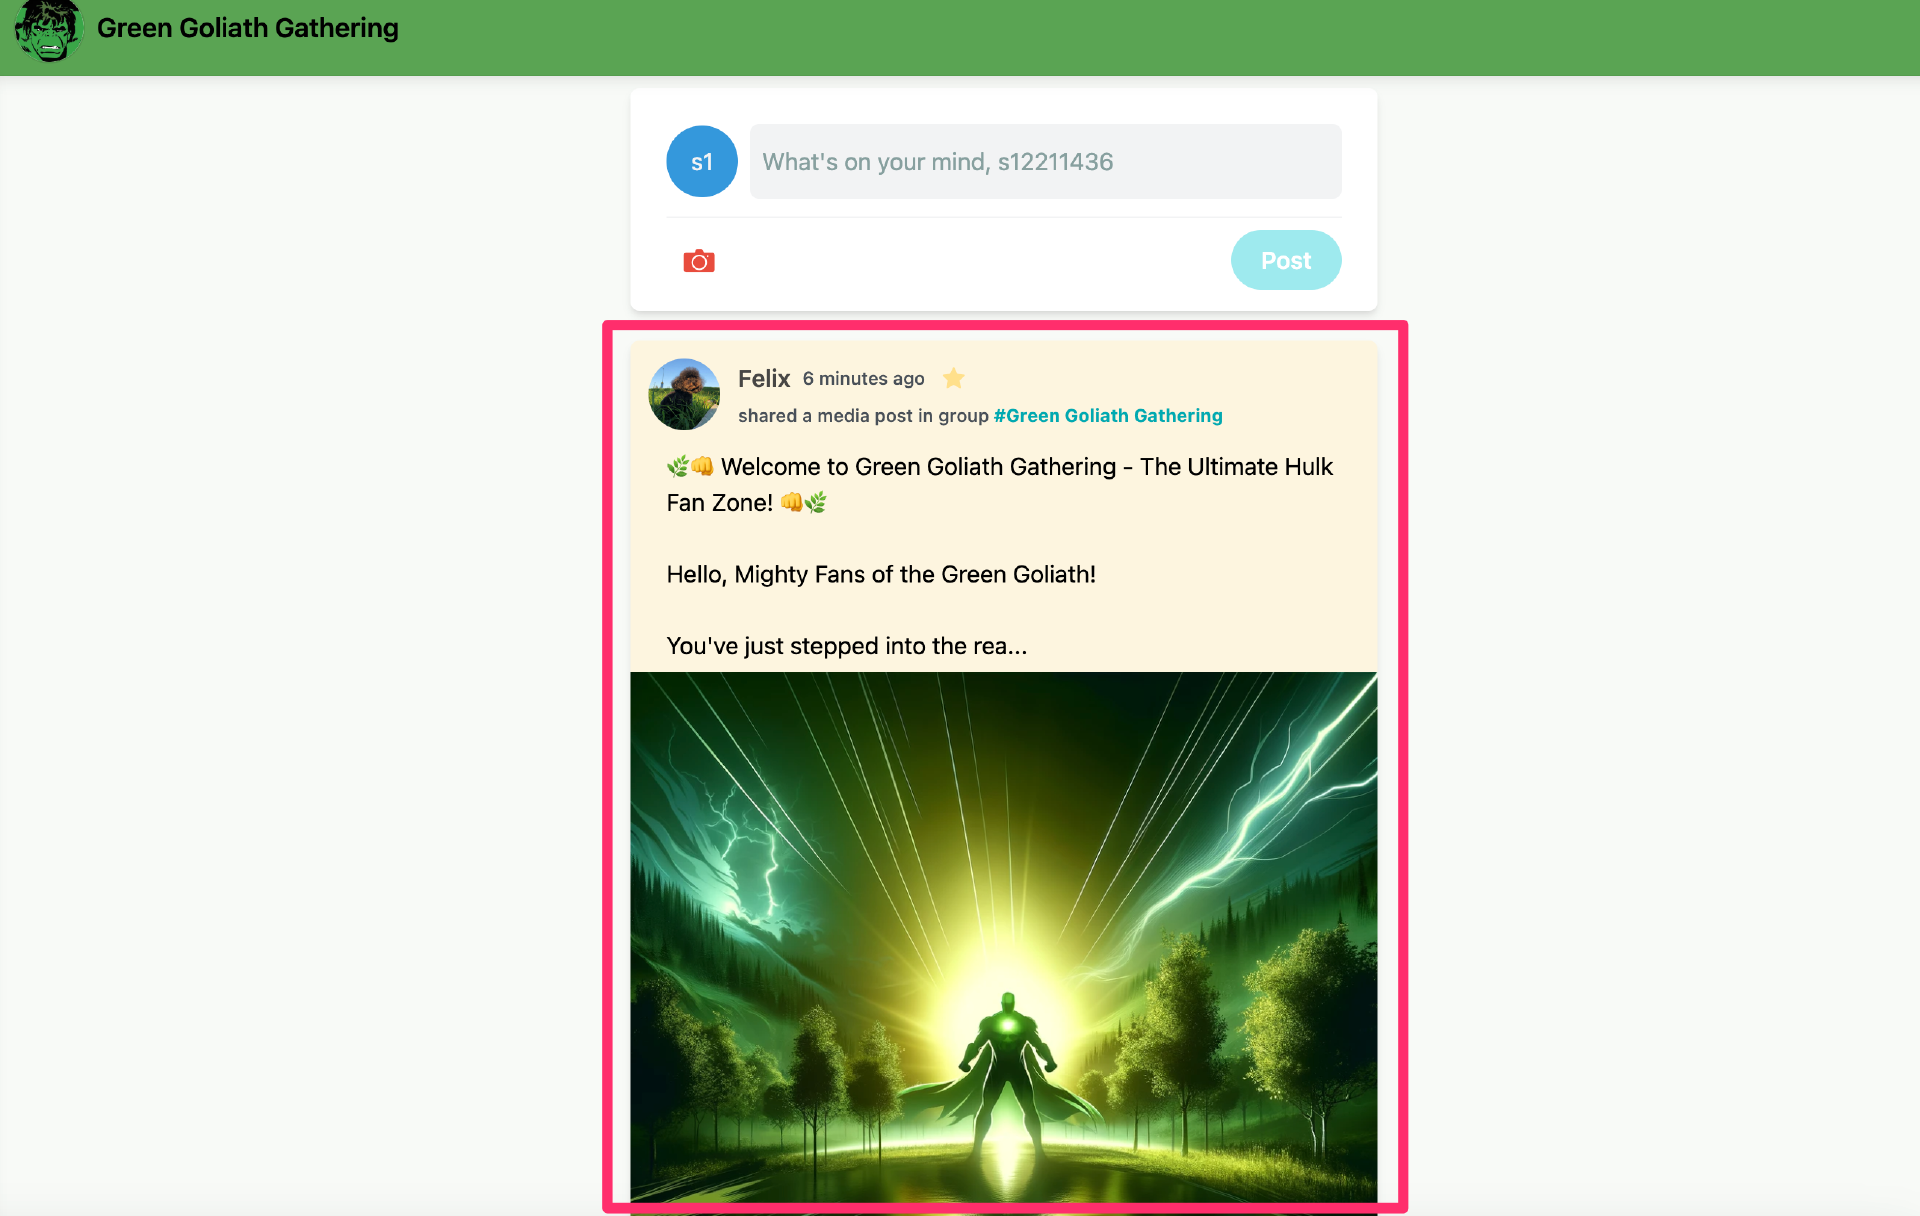Click 'Hello, Mighty Fans of the Green Goliath!' line
The height and width of the screenshot is (1216, 1920).
click(880, 574)
